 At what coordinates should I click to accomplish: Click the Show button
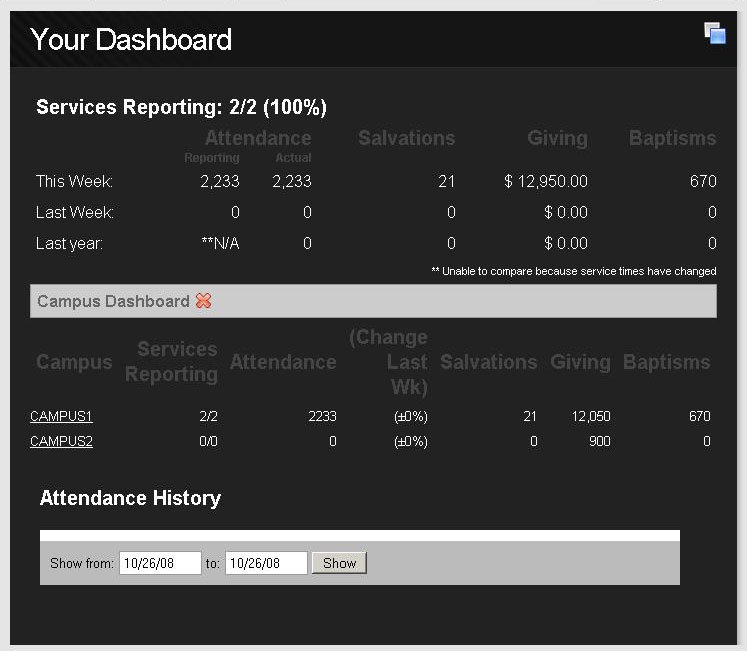point(339,563)
